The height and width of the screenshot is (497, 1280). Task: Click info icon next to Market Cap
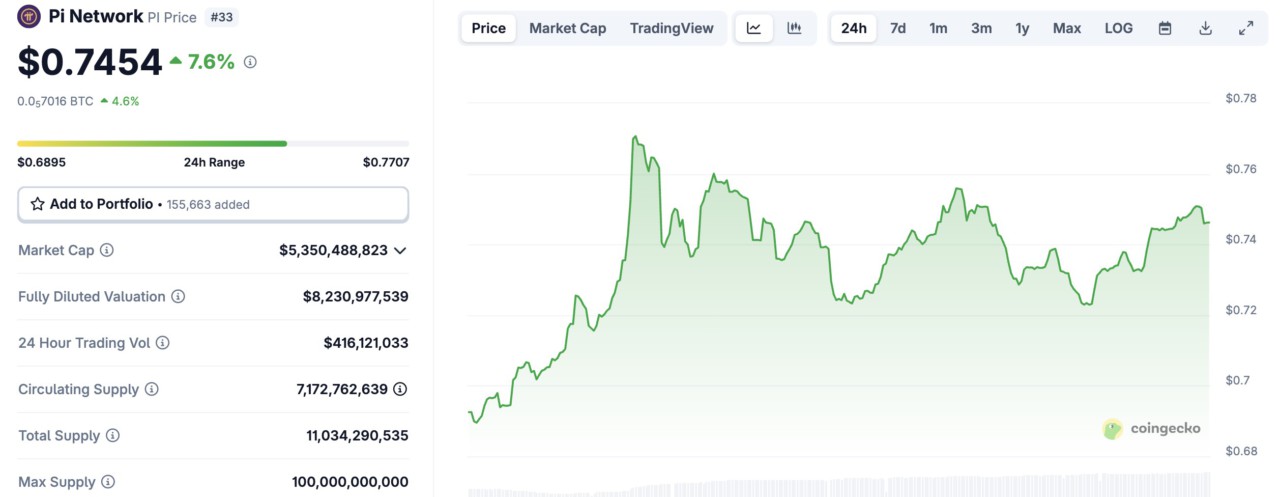[x=107, y=250]
